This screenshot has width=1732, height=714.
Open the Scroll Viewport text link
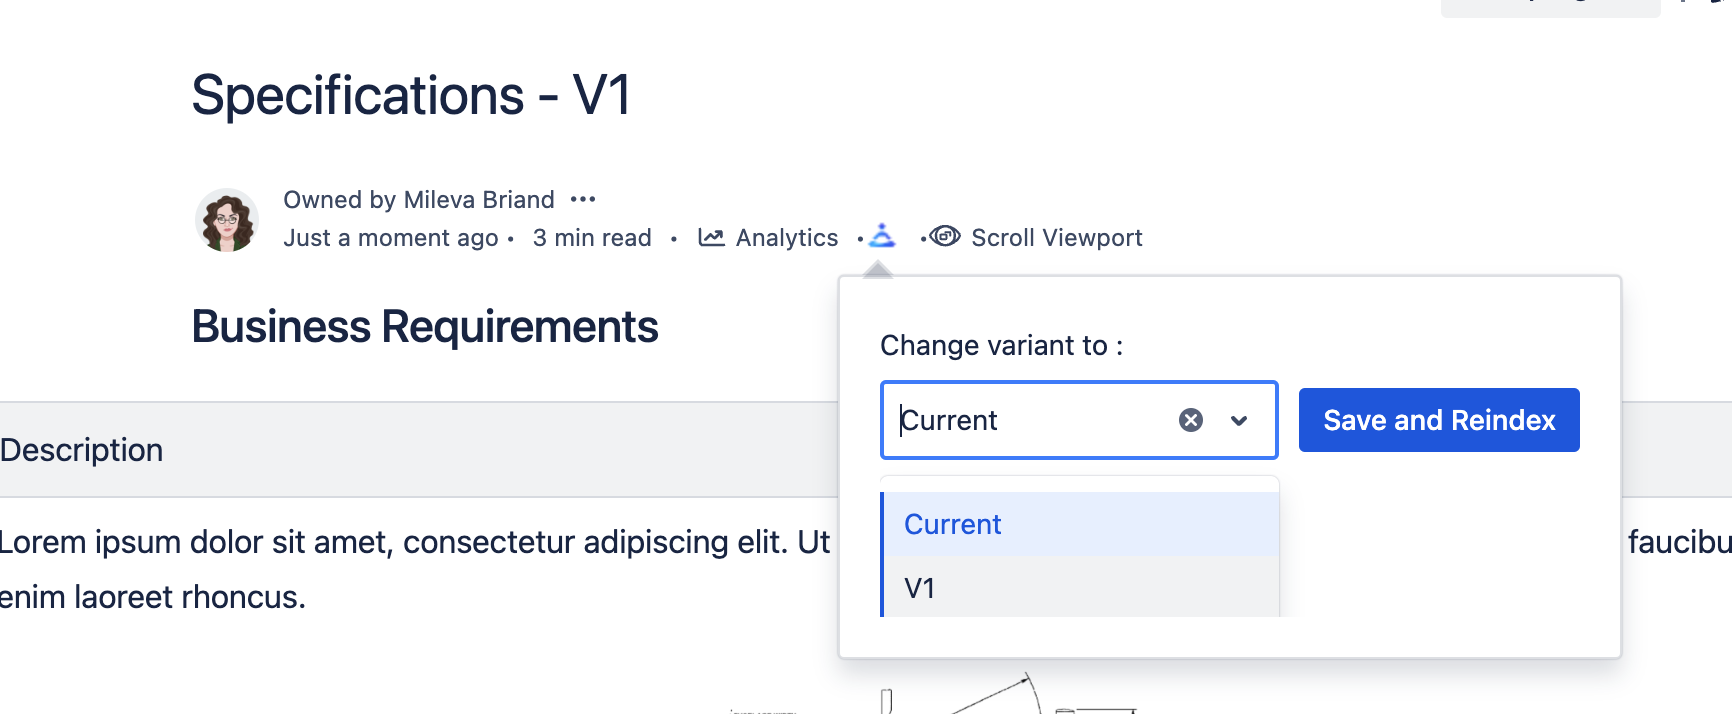(1056, 238)
